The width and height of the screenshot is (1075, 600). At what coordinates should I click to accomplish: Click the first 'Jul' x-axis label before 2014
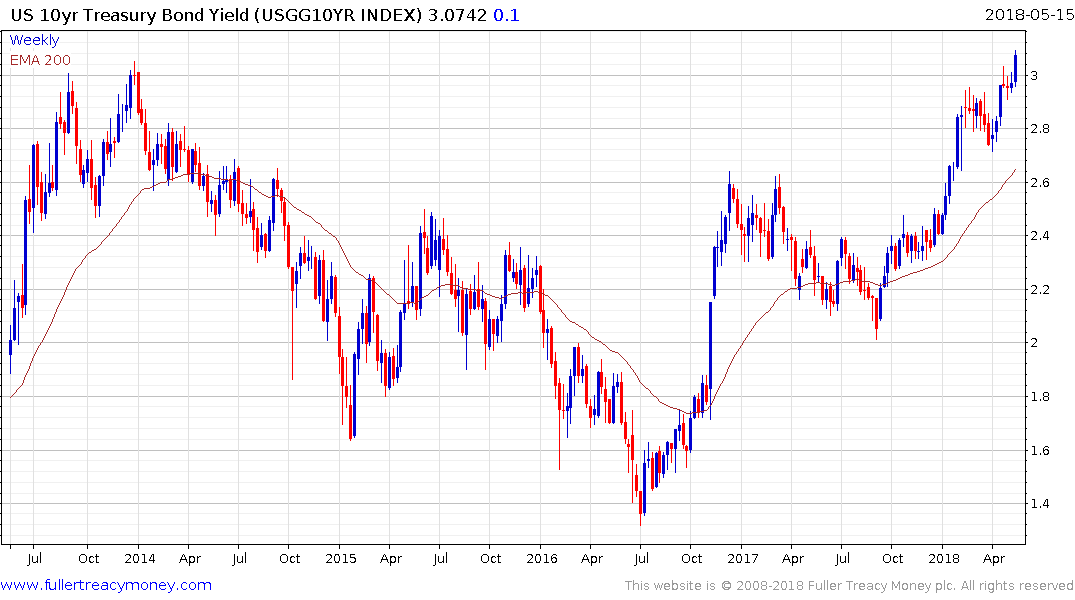point(34,558)
